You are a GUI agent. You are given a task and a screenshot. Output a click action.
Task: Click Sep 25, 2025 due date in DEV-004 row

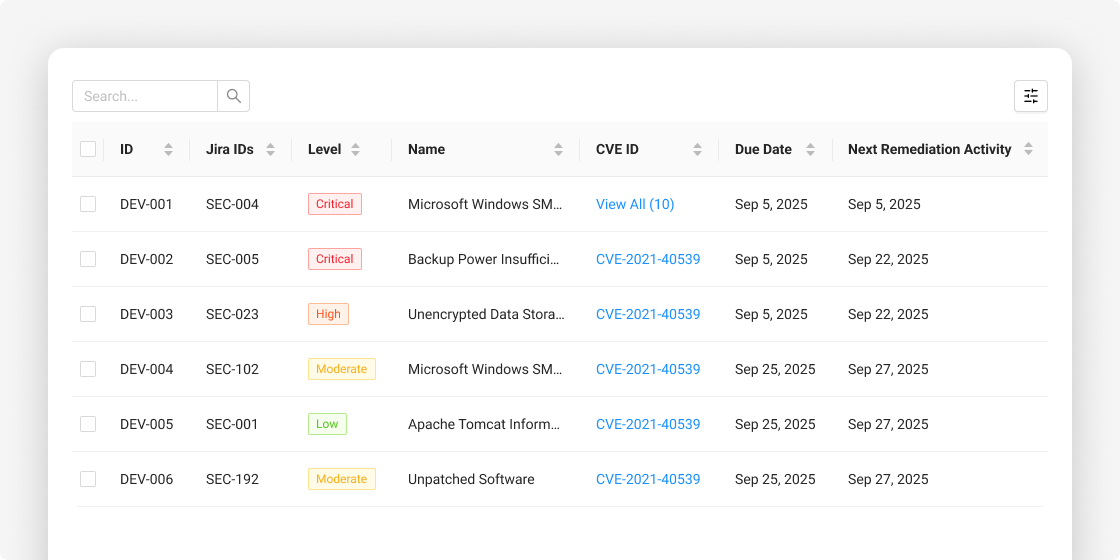(775, 369)
